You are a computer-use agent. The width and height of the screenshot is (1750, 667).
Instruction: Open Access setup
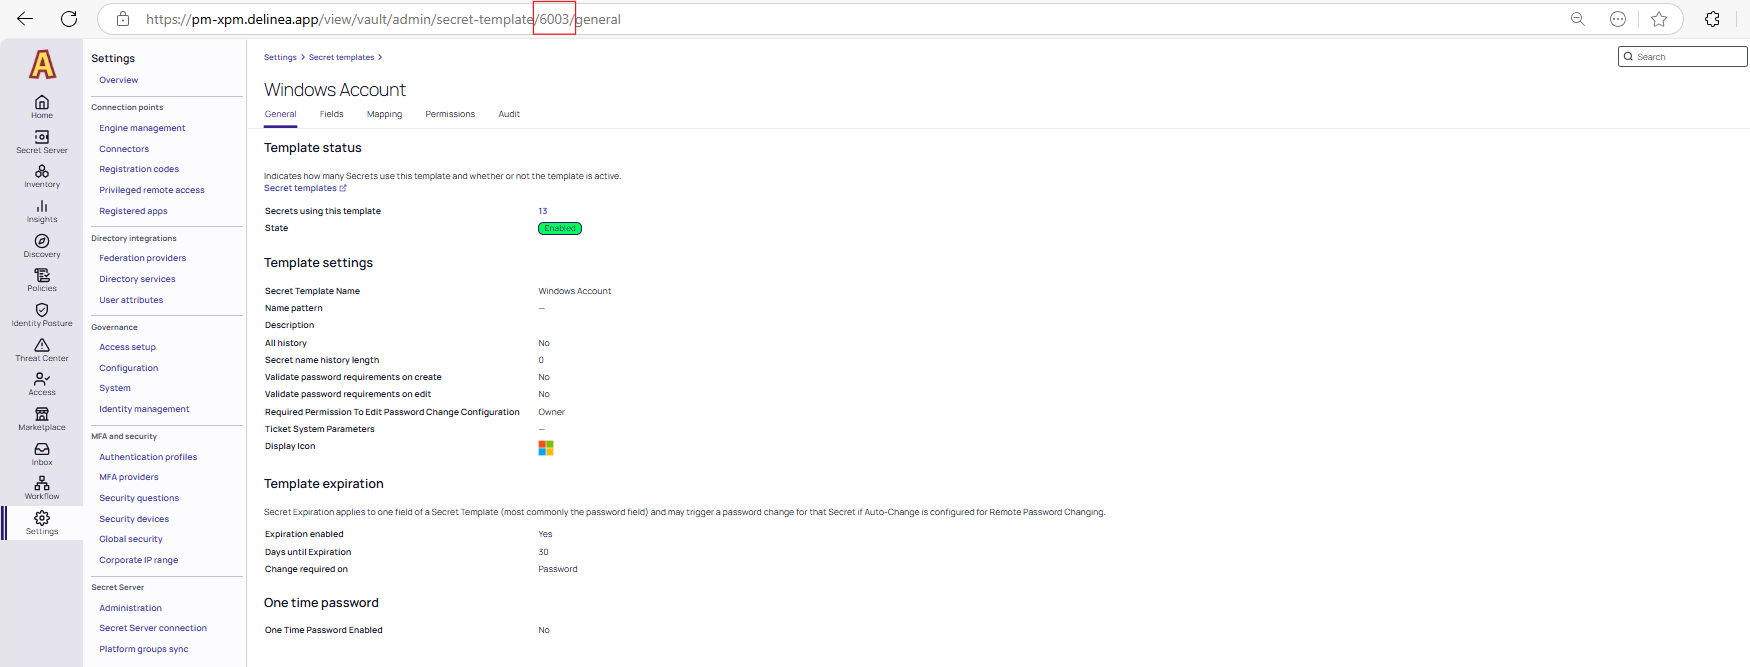click(127, 347)
